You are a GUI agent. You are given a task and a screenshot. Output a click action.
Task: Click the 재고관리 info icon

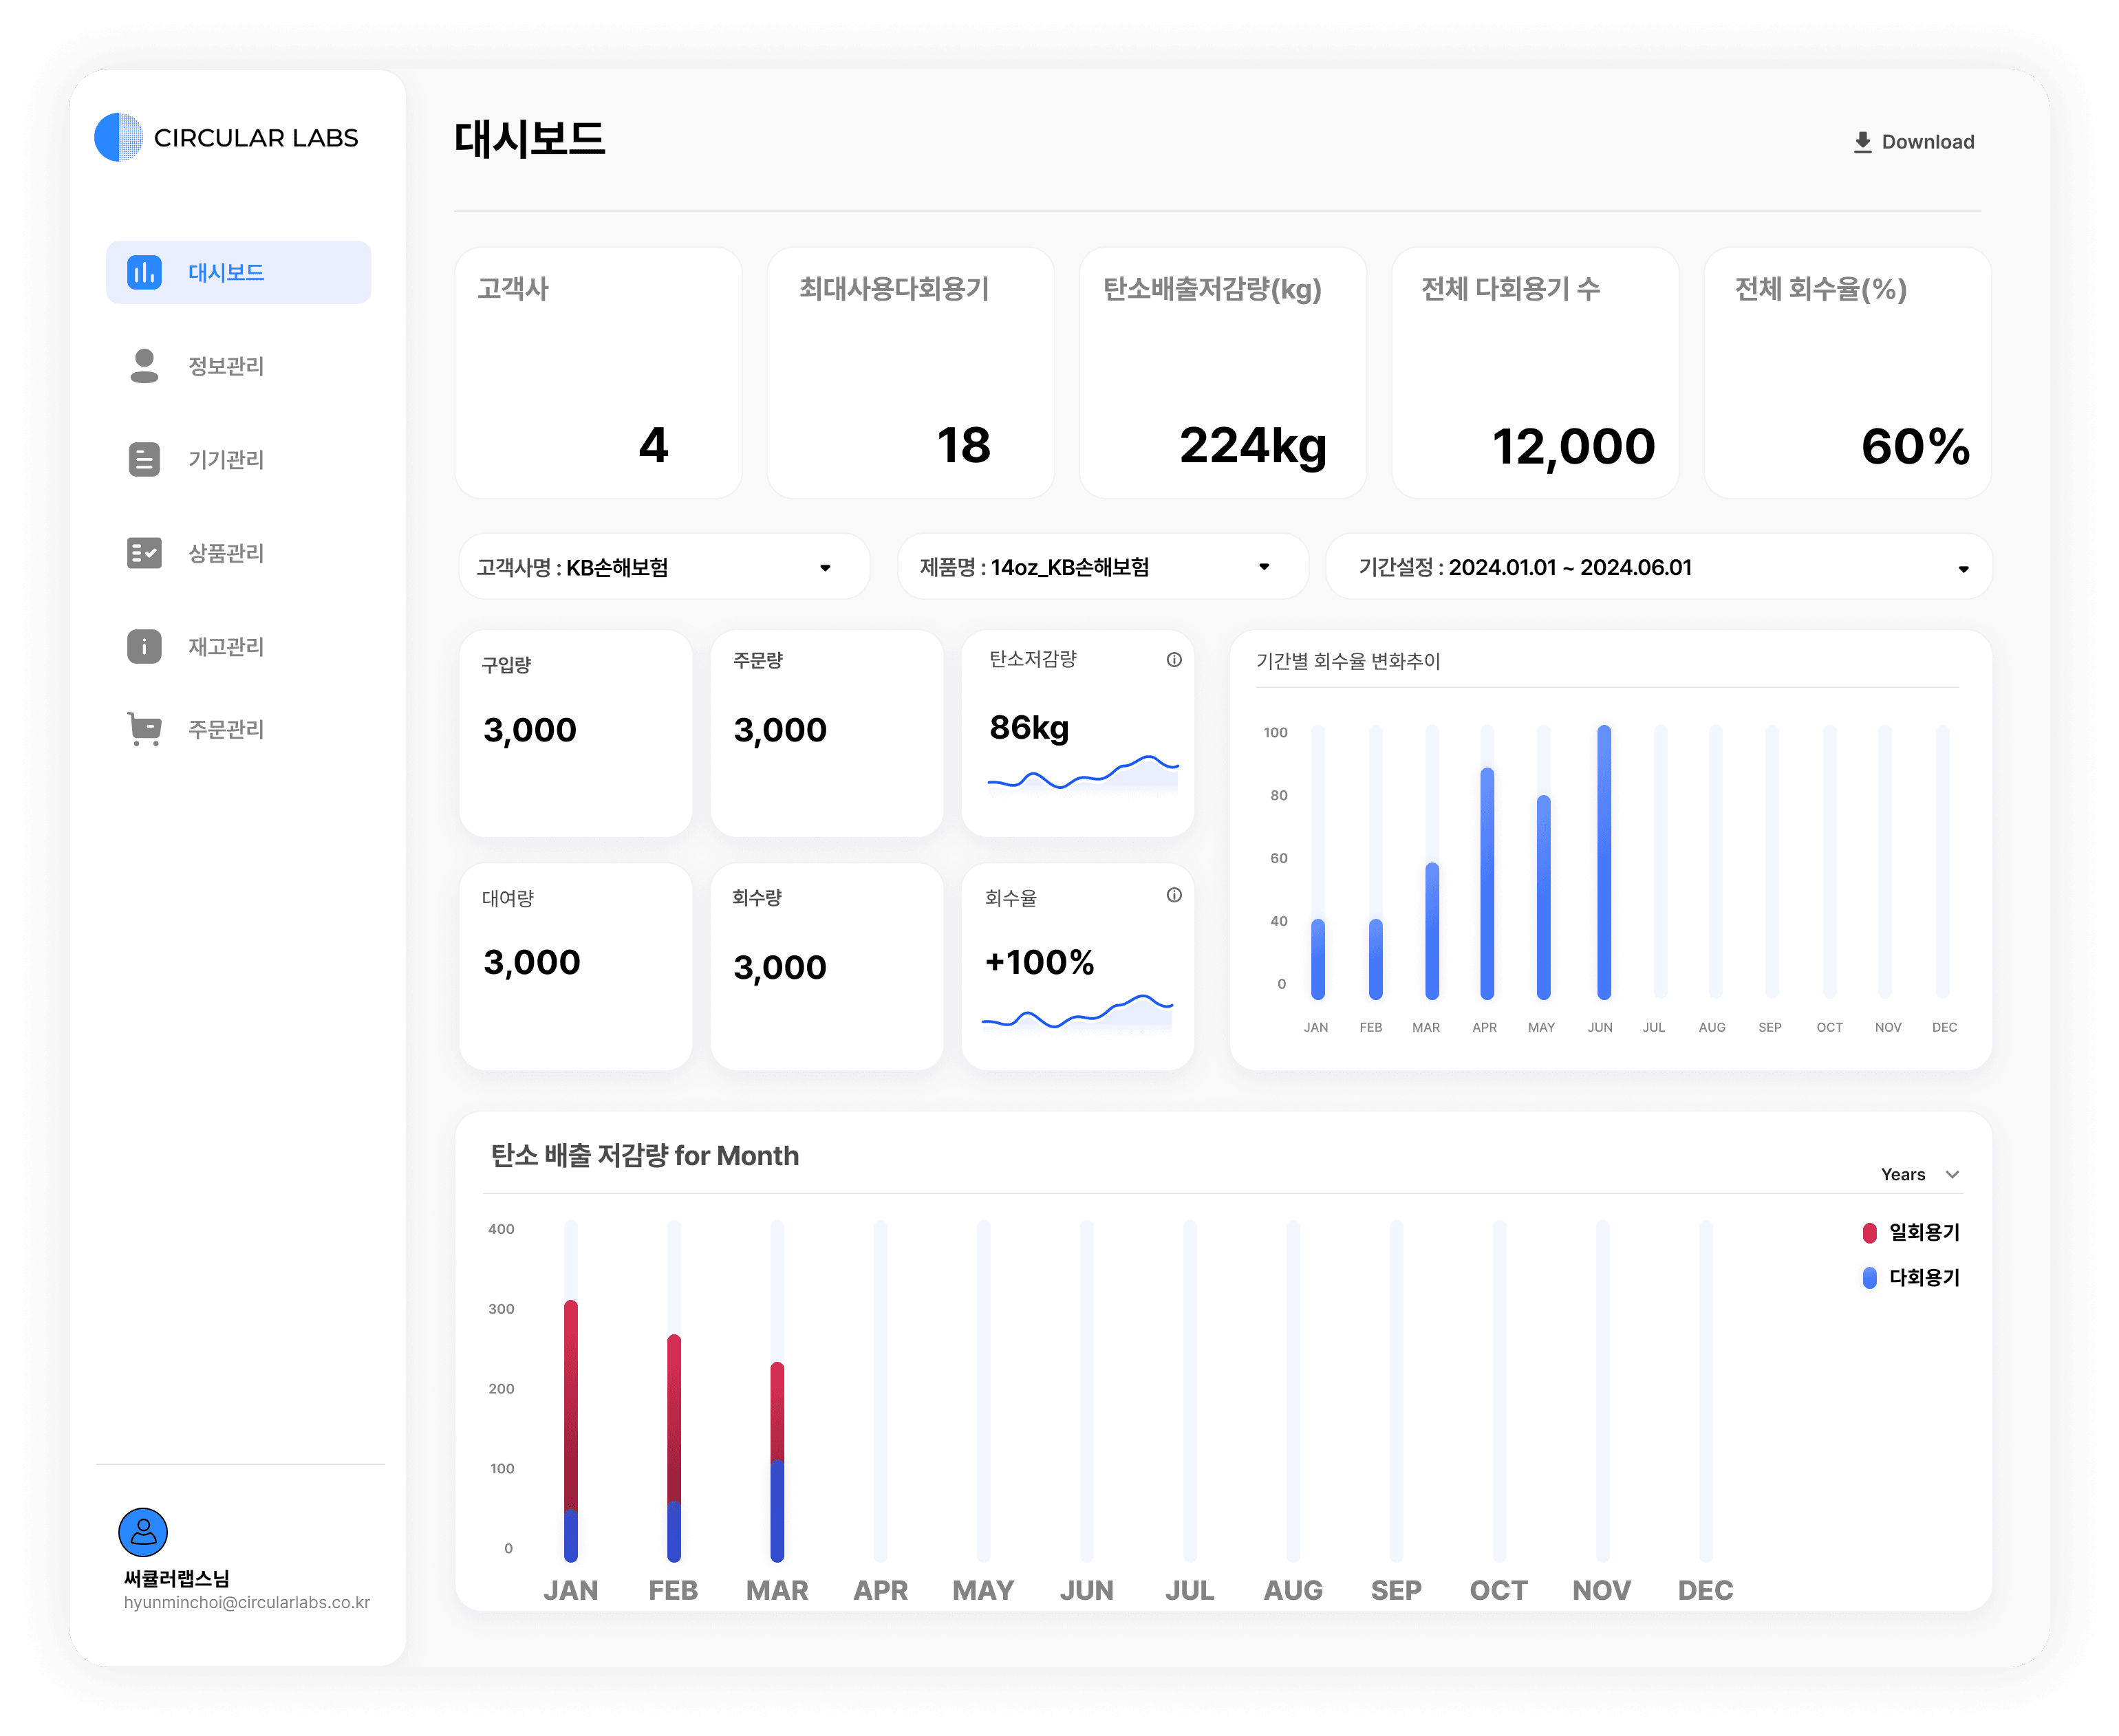pyautogui.click(x=144, y=646)
